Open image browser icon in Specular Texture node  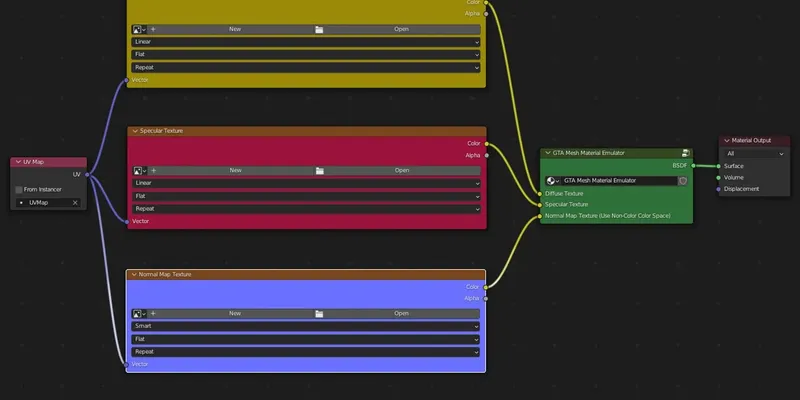(140, 171)
